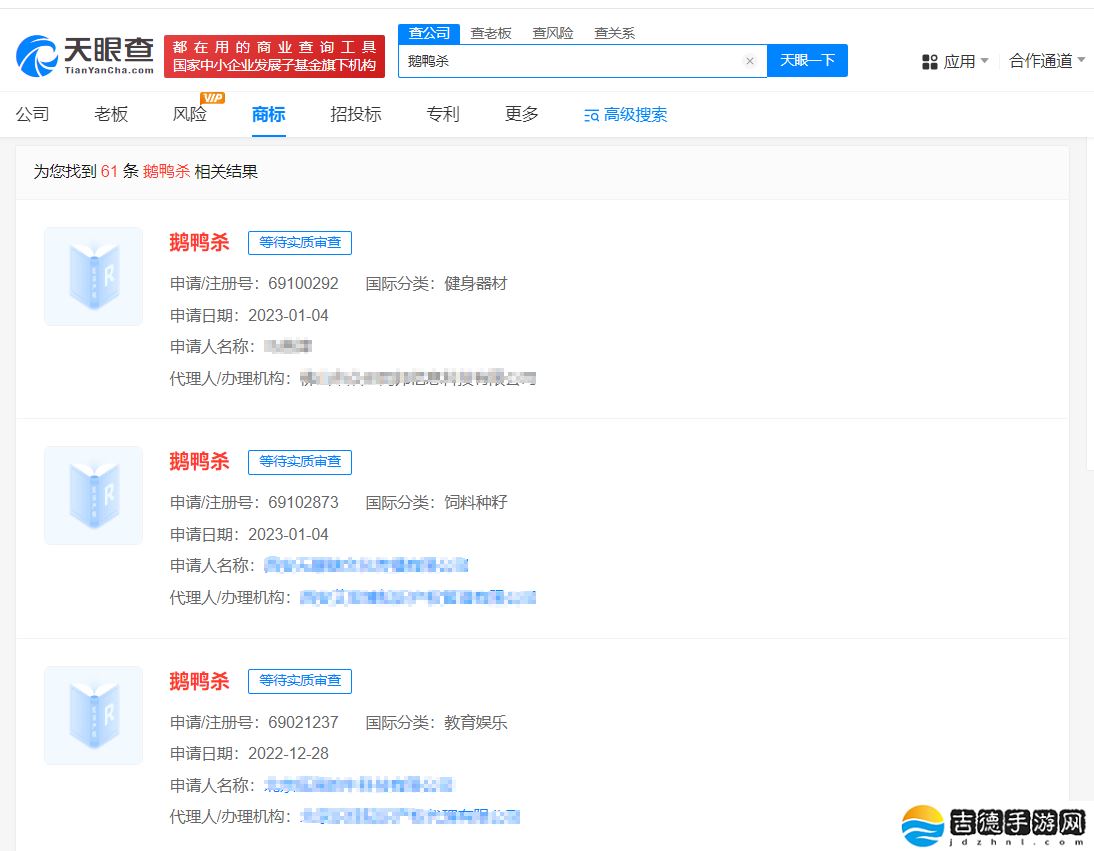Expand the 应用 dropdown menu
Screen dimensions: 1094x851
[984, 61]
